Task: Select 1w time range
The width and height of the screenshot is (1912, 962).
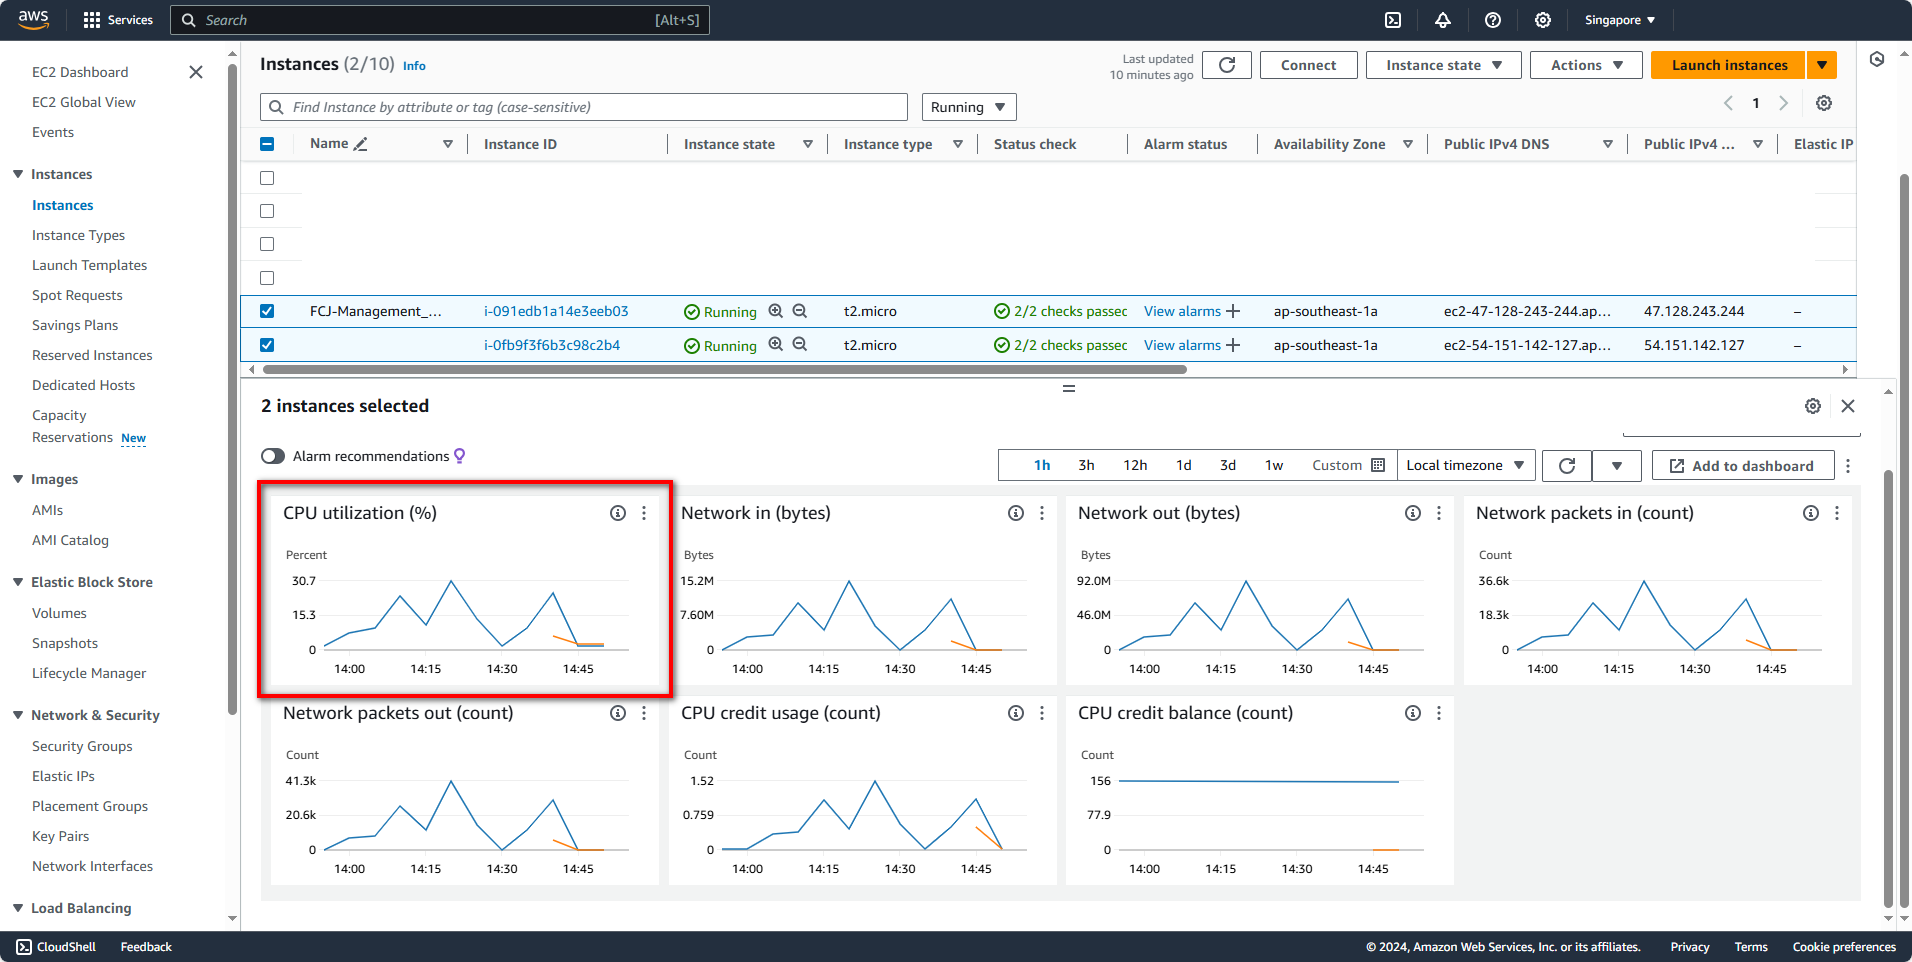Action: pyautogui.click(x=1274, y=465)
